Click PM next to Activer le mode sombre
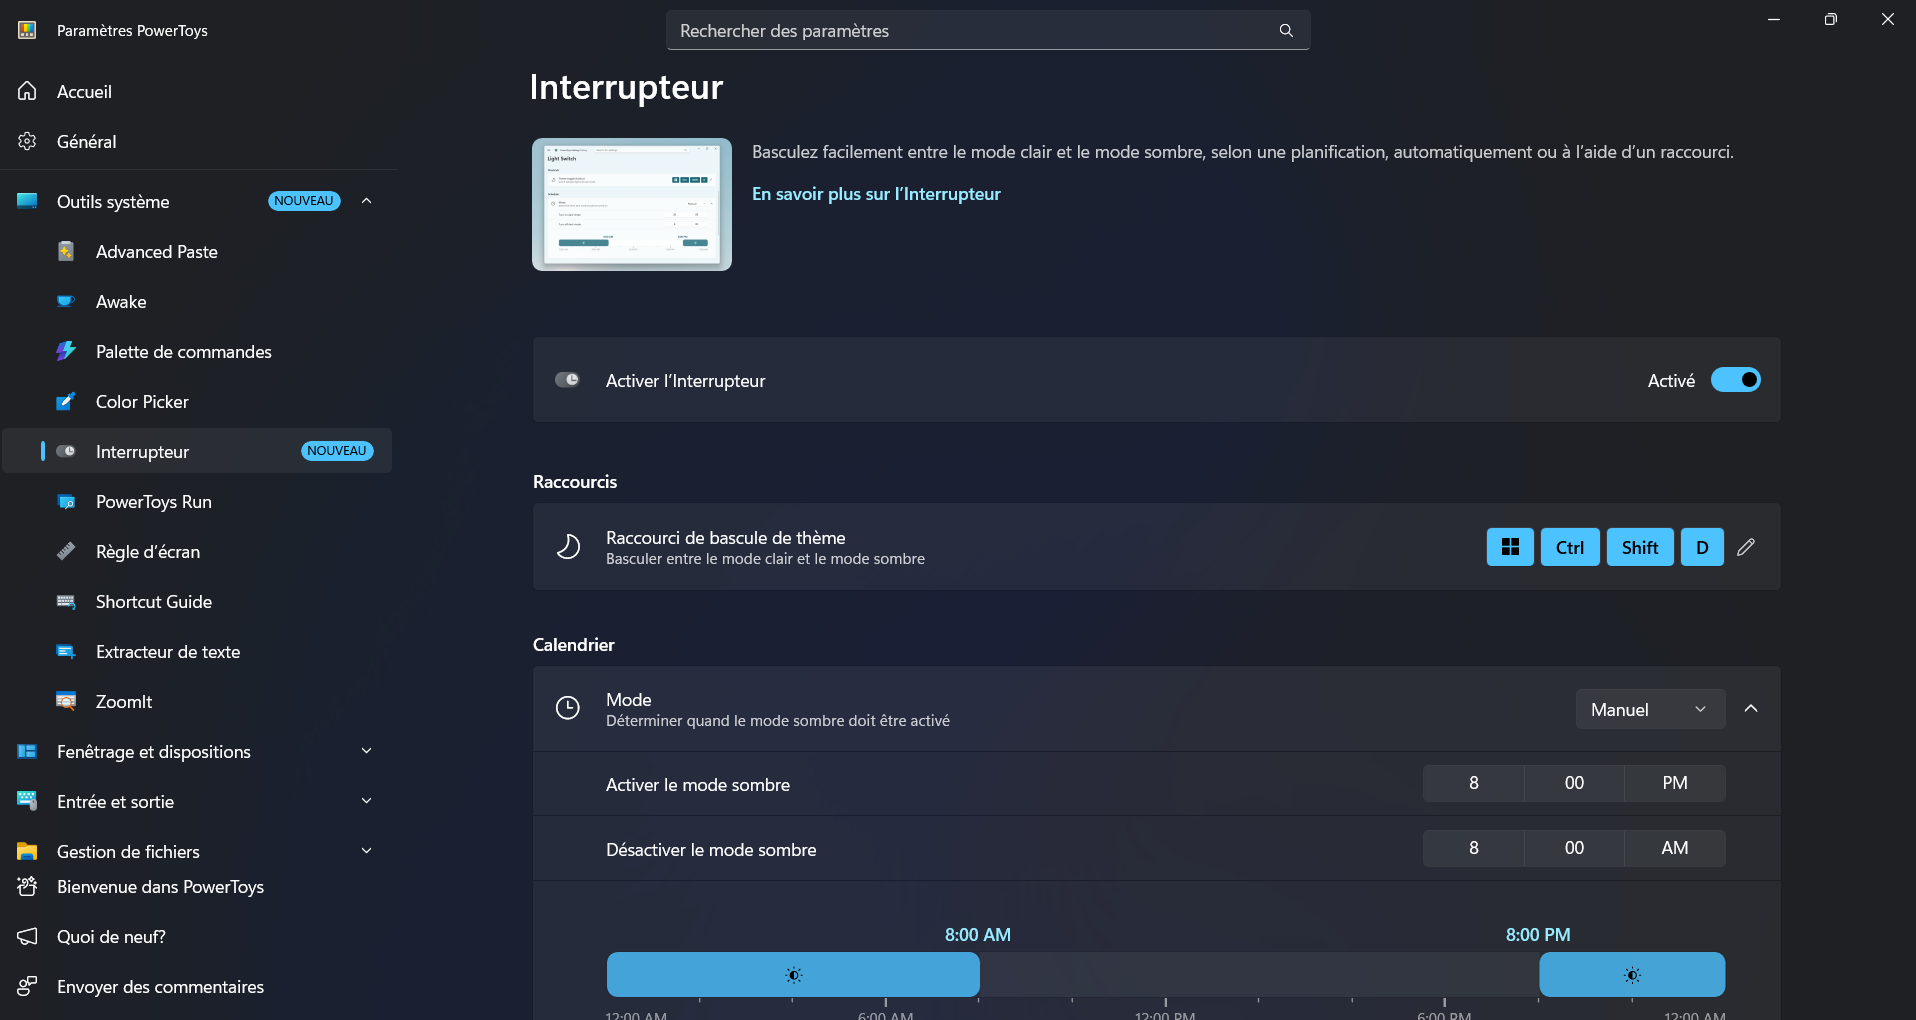 pyautogui.click(x=1674, y=783)
